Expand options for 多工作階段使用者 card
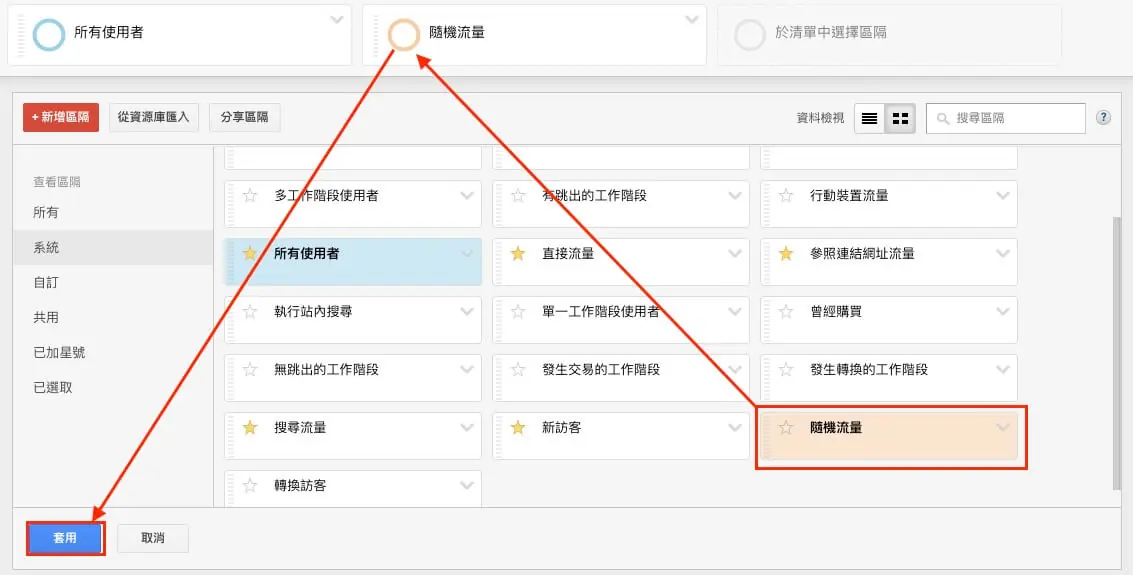The width and height of the screenshot is (1133, 575). pos(467,196)
